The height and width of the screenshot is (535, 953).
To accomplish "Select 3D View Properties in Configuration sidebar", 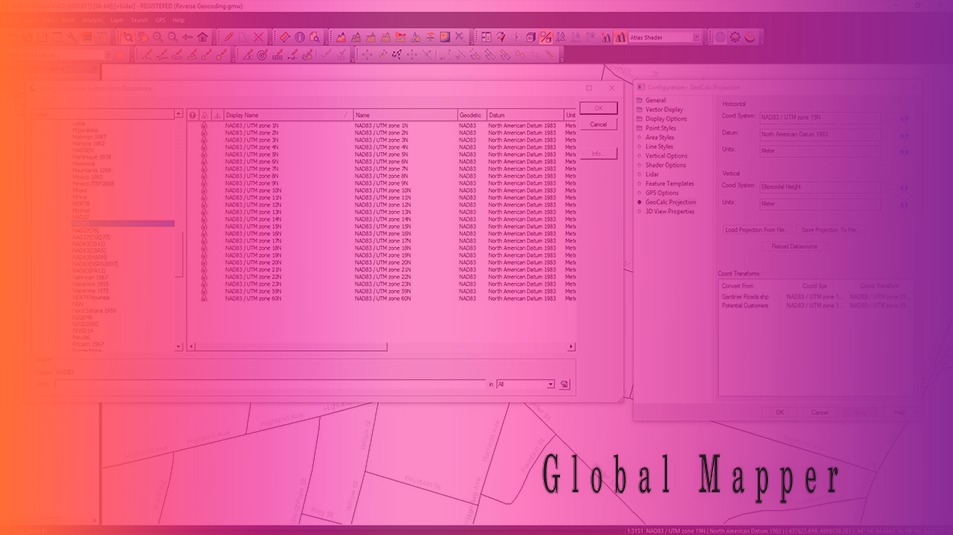I will [x=670, y=212].
